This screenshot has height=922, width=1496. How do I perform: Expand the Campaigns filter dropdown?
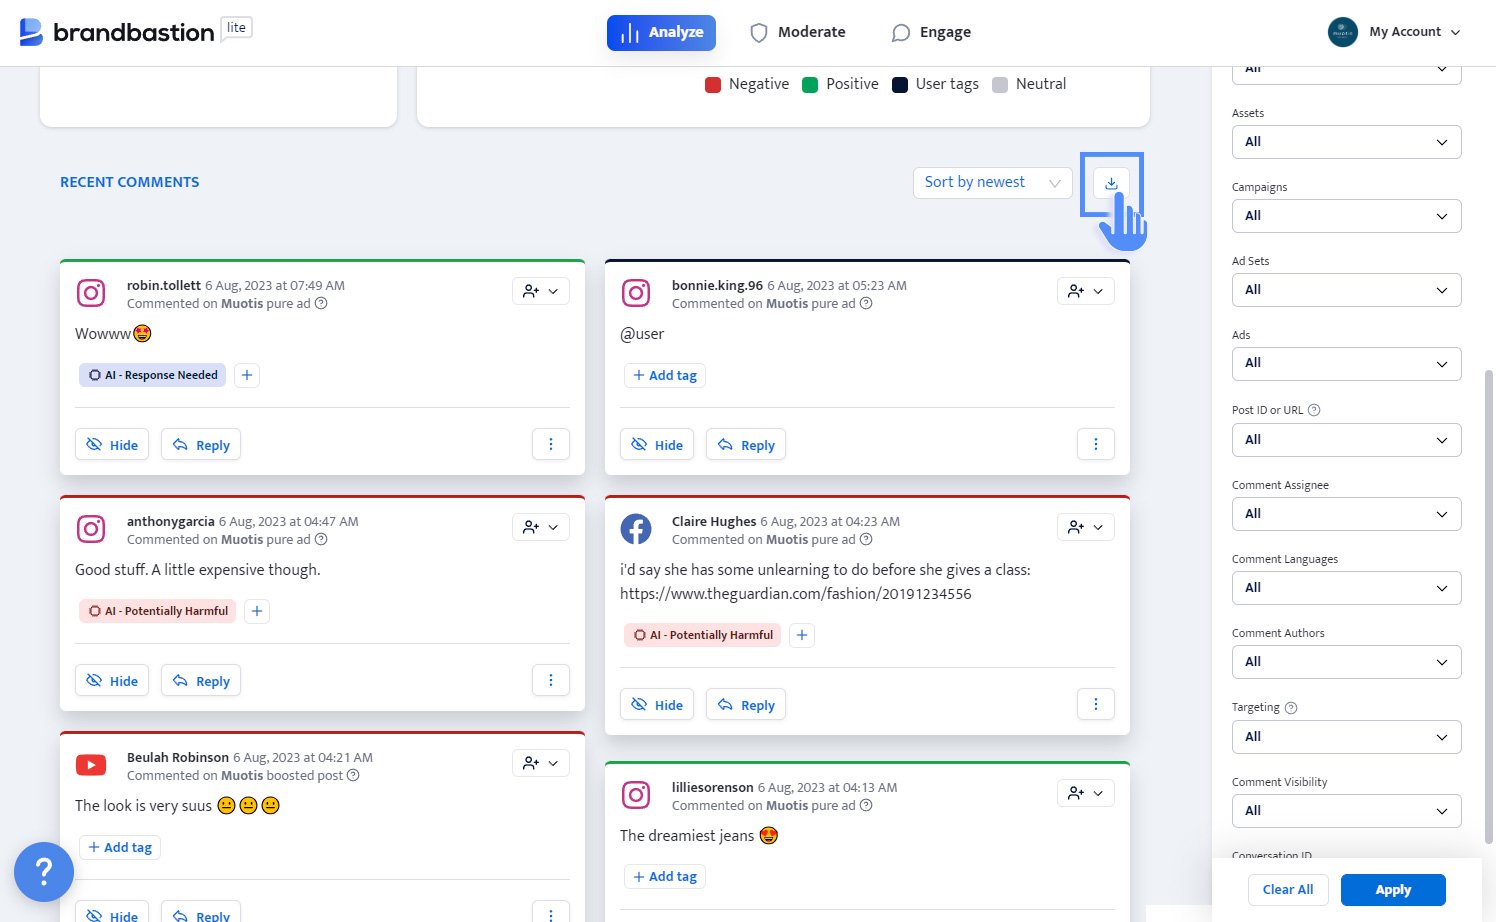click(x=1345, y=215)
